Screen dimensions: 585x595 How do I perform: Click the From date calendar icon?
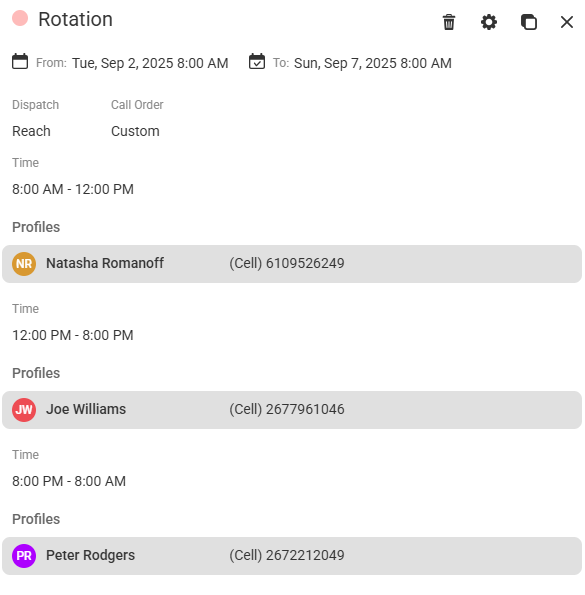click(20, 61)
